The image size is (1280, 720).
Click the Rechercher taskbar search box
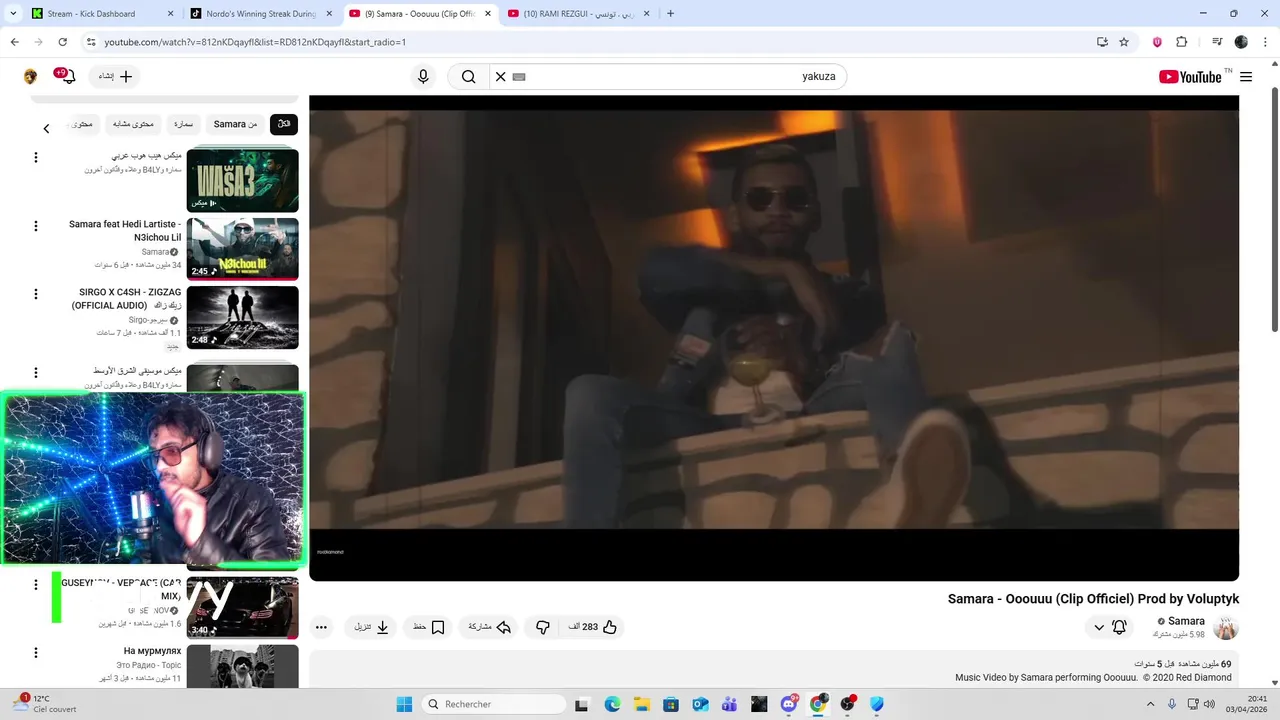(494, 704)
